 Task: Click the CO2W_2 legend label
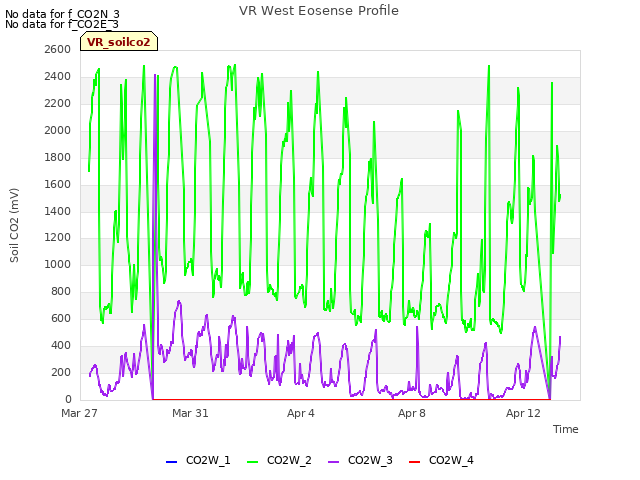[x=289, y=460]
